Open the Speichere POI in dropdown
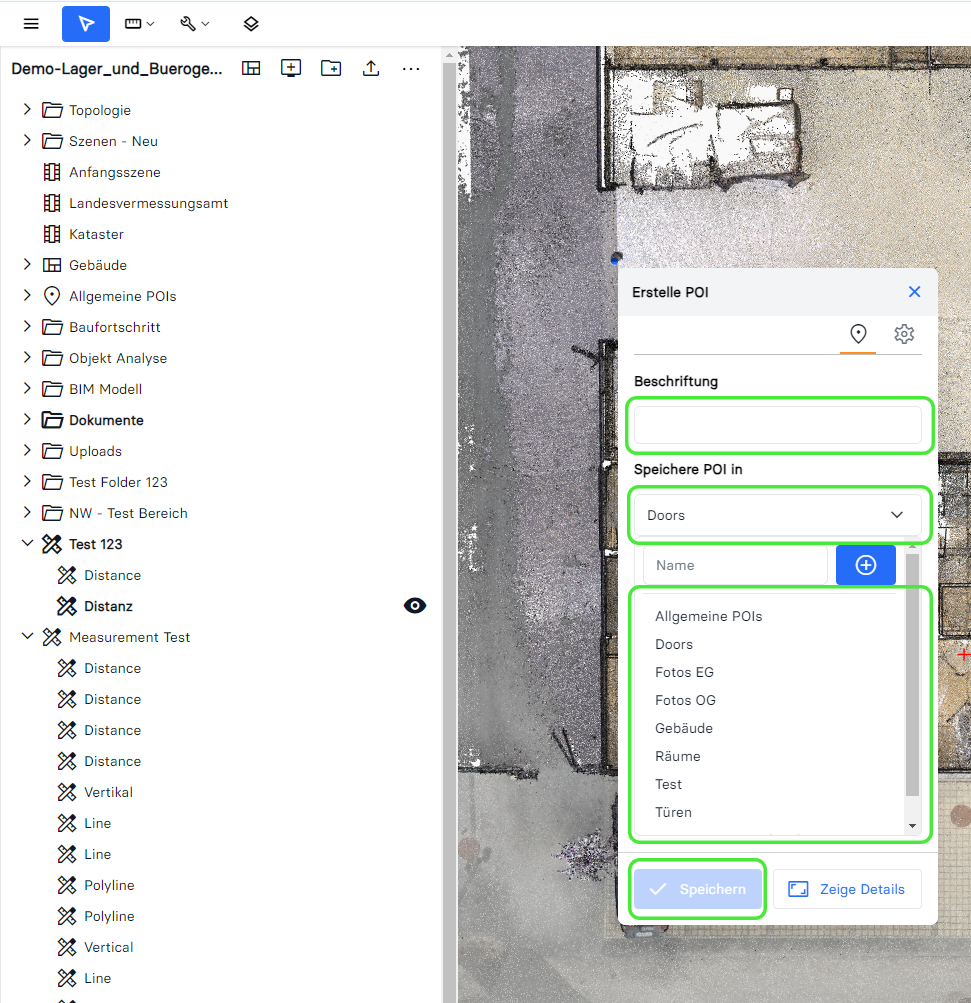This screenshot has height=1003, width=971. (777, 515)
